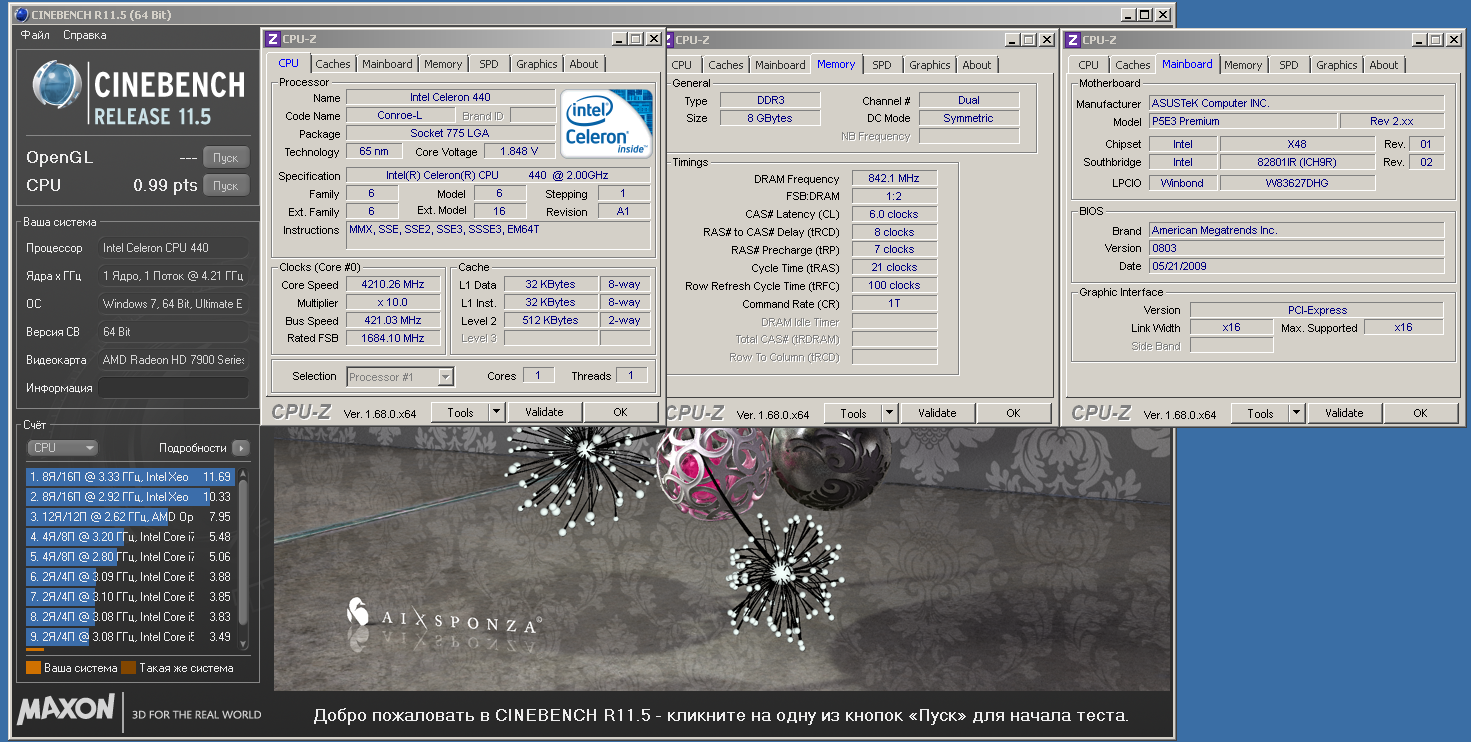1471x742 pixels.
Task: Click the CPU-Z icon in Mainboard window title
Action: pyautogui.click(x=1072, y=40)
